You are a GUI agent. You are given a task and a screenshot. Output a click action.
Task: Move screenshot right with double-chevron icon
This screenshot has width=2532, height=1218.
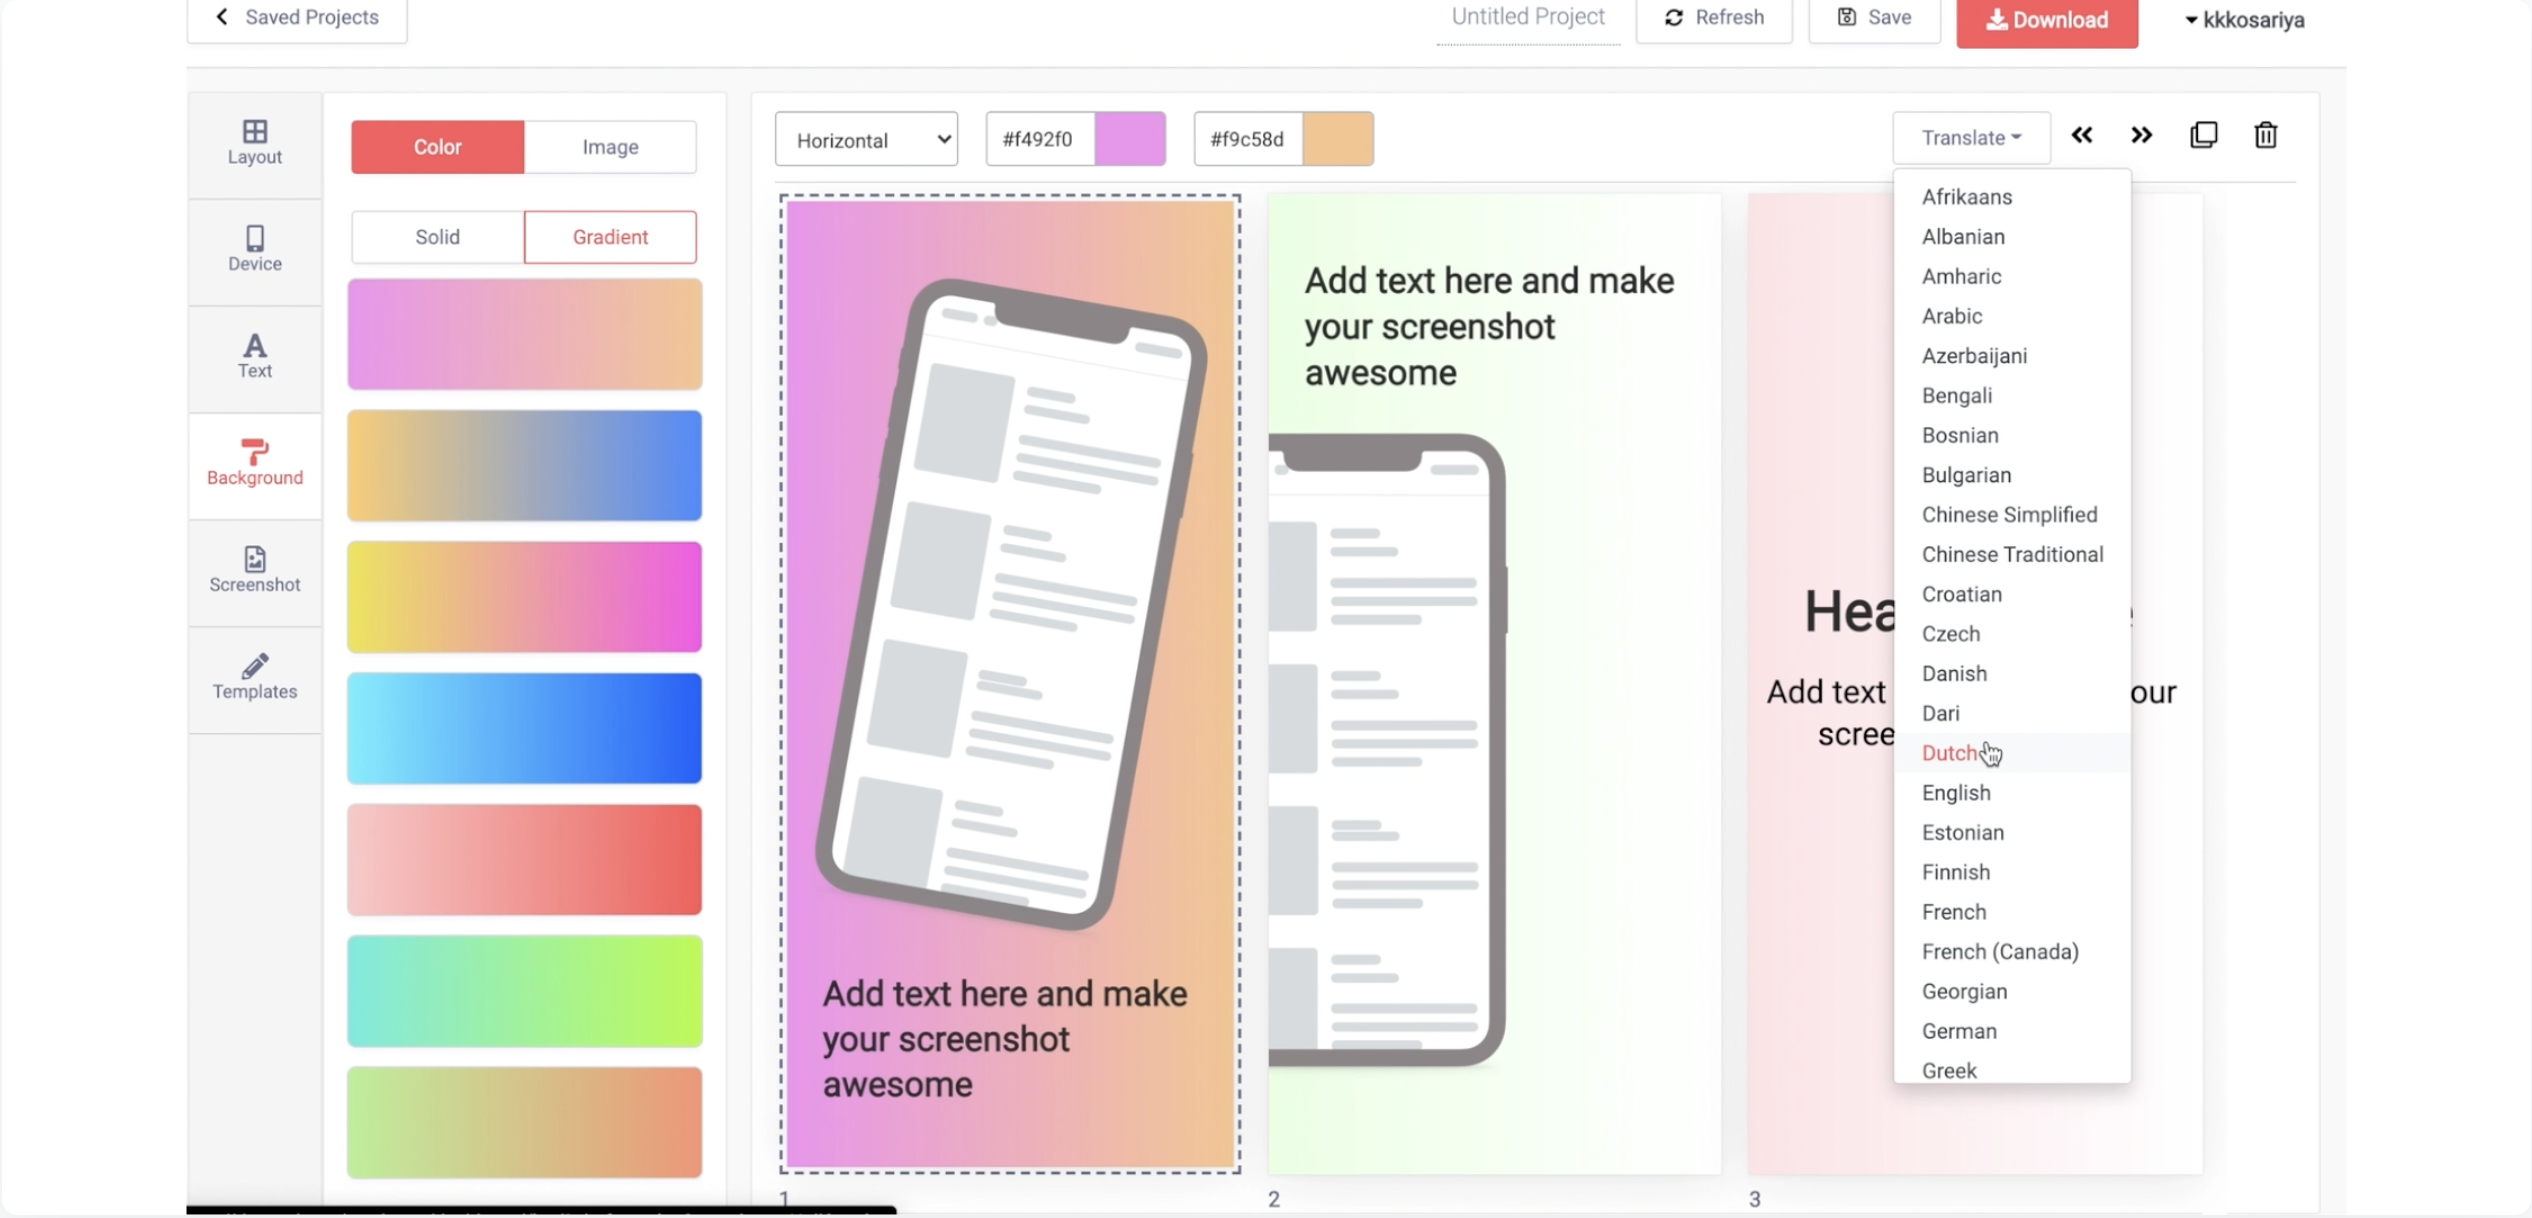coord(2141,136)
